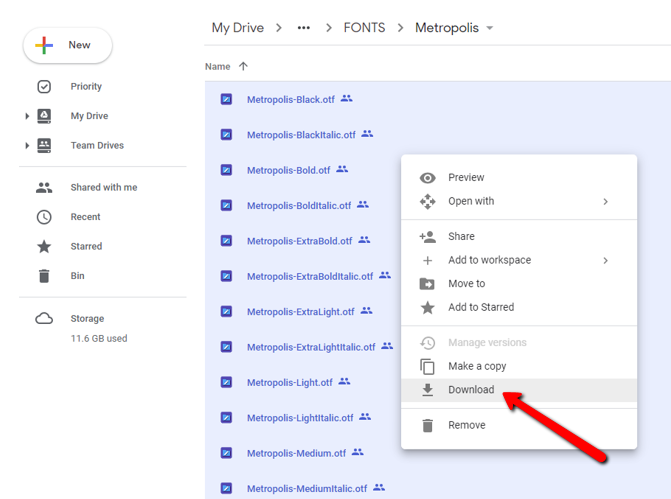Choose Share from the context menu
671x499 pixels.
(519, 237)
